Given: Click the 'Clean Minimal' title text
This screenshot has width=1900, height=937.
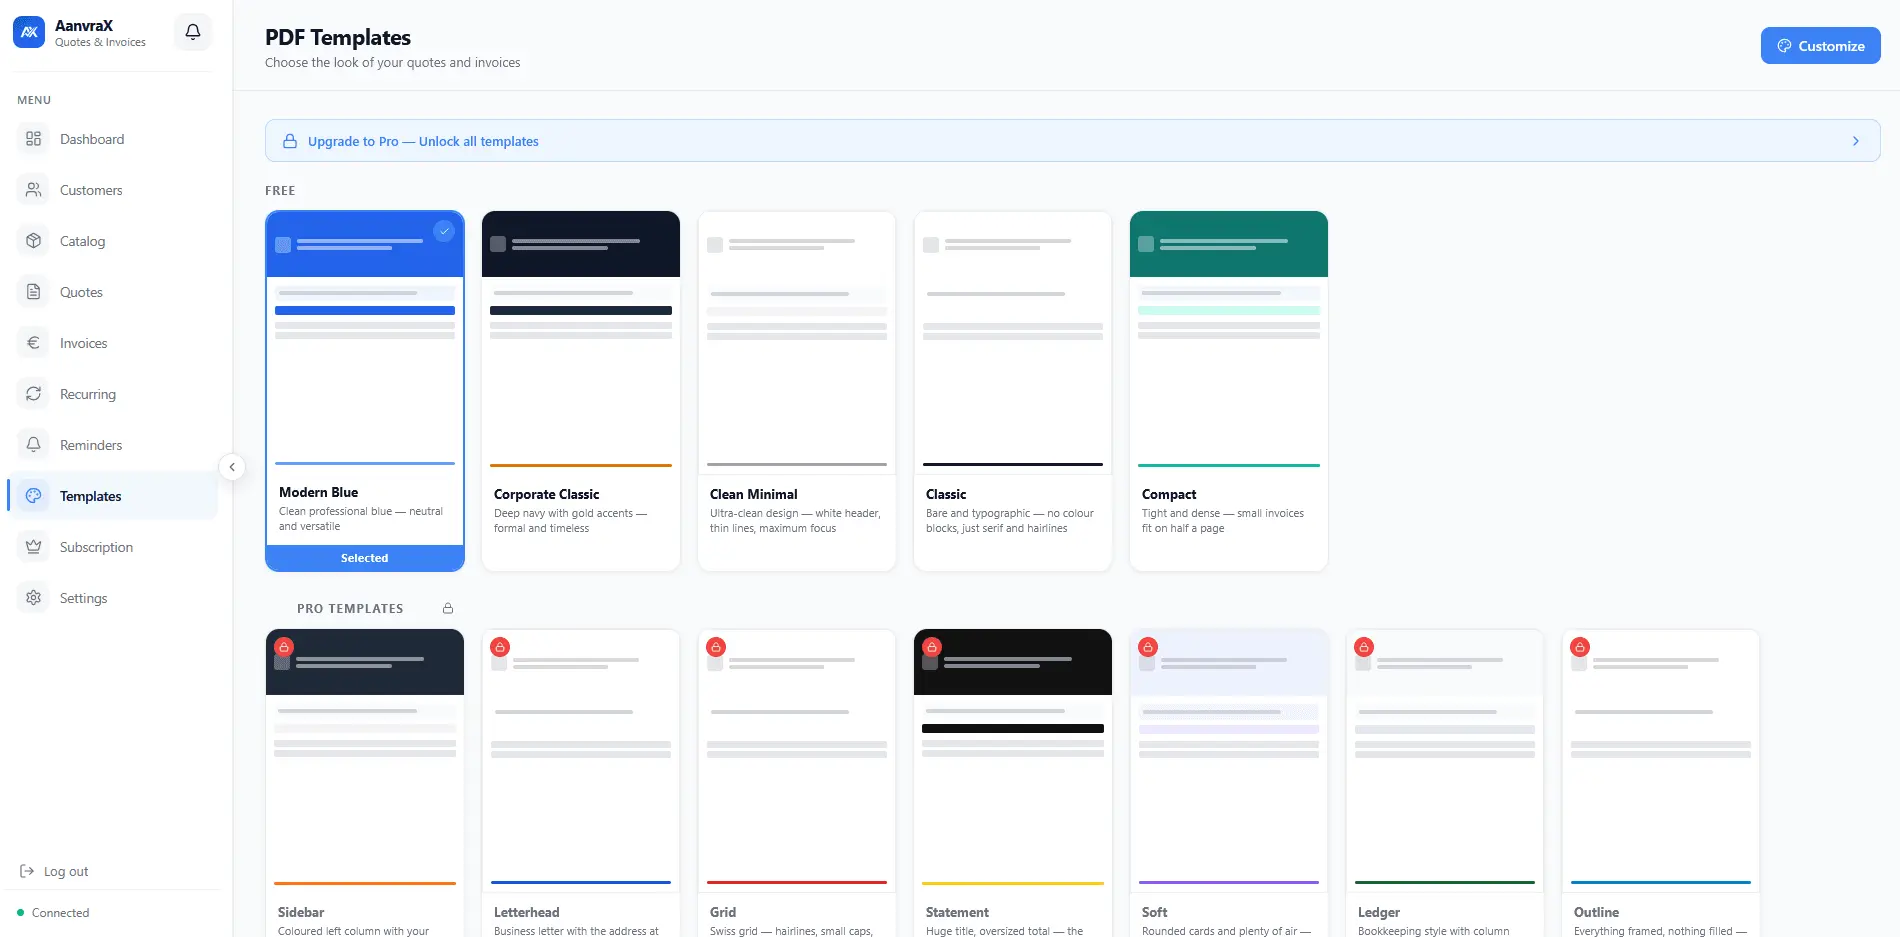Looking at the screenshot, I should click(x=754, y=494).
